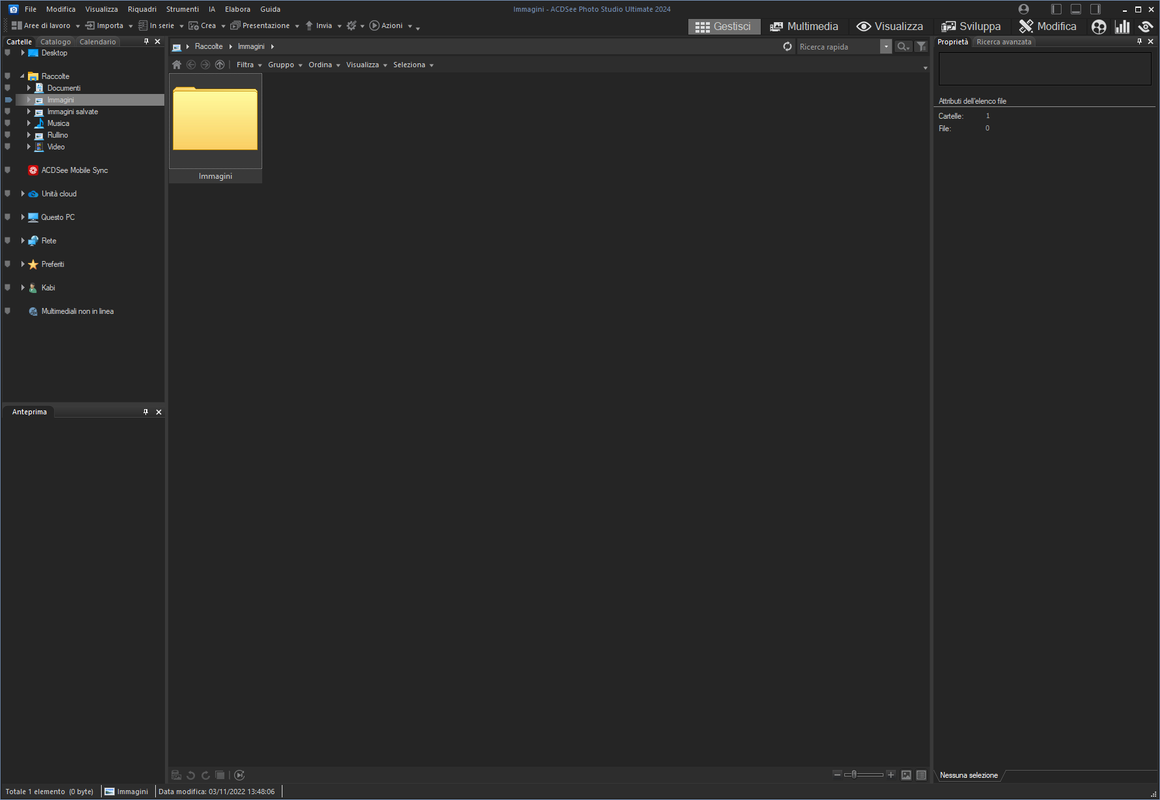The width and height of the screenshot is (1160, 800).
Task: Collapse the Raccolte tree node
Action: (23, 76)
